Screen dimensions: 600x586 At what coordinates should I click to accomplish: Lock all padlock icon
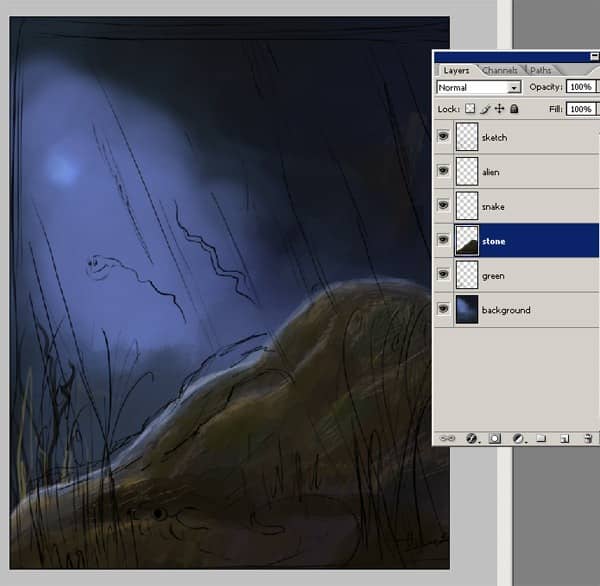click(514, 109)
